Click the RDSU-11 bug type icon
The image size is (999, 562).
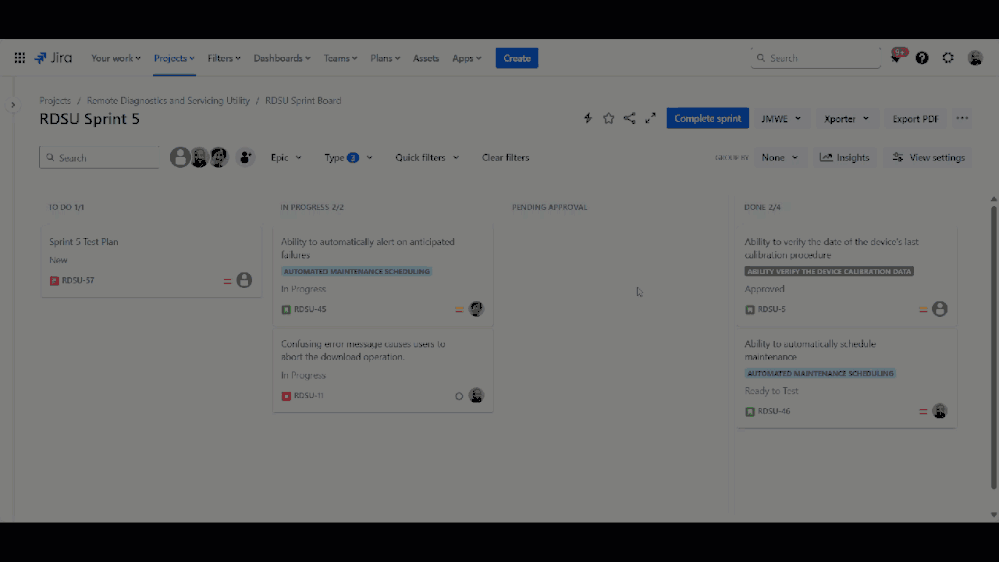click(286, 396)
